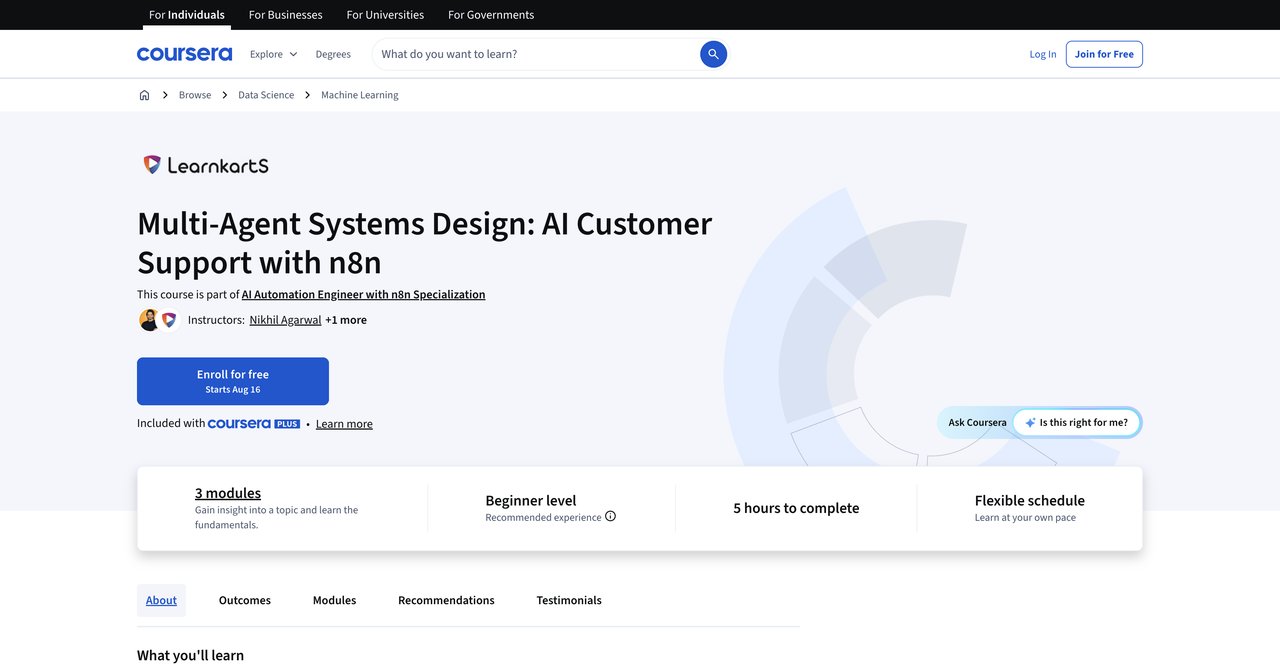1280x670 pixels.
Task: Expand the Explore dropdown menu
Action: click(273, 54)
